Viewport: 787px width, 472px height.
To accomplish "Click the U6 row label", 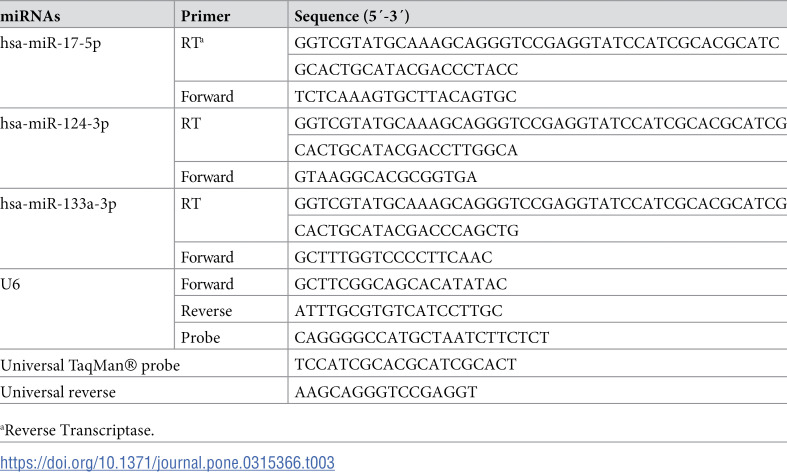I will (x=10, y=284).
